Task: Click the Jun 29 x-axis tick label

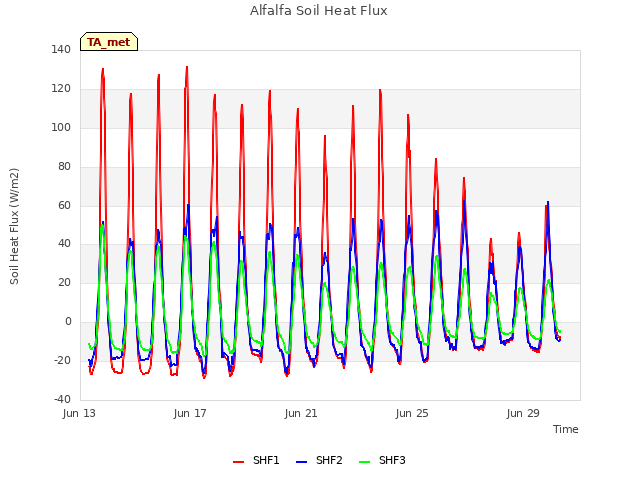Action: click(x=523, y=413)
